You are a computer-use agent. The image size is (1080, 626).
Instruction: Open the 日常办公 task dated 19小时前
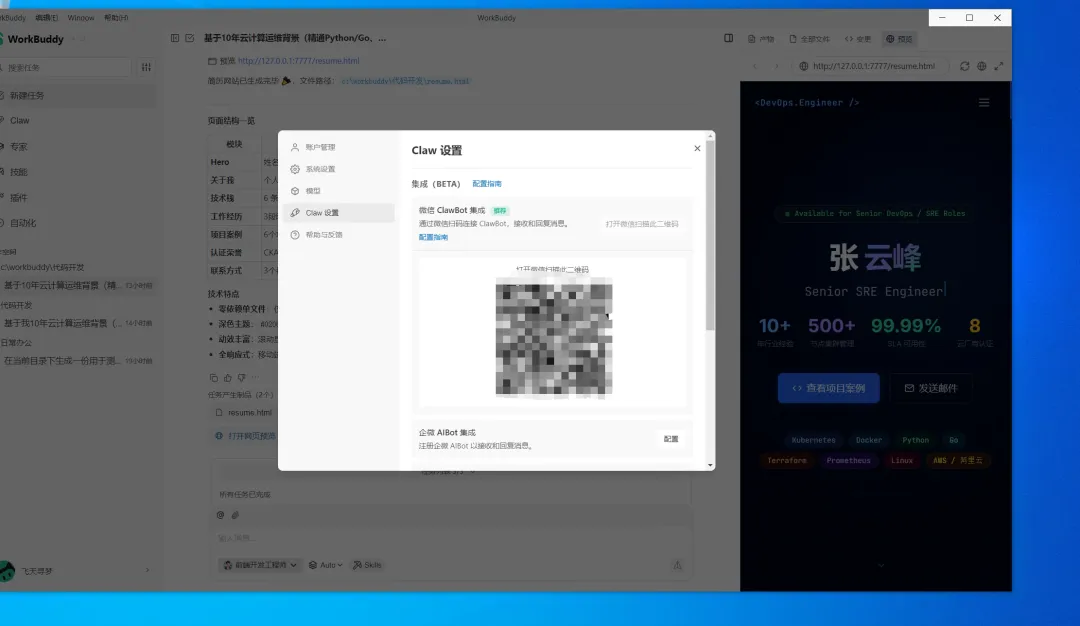[x=77, y=361]
